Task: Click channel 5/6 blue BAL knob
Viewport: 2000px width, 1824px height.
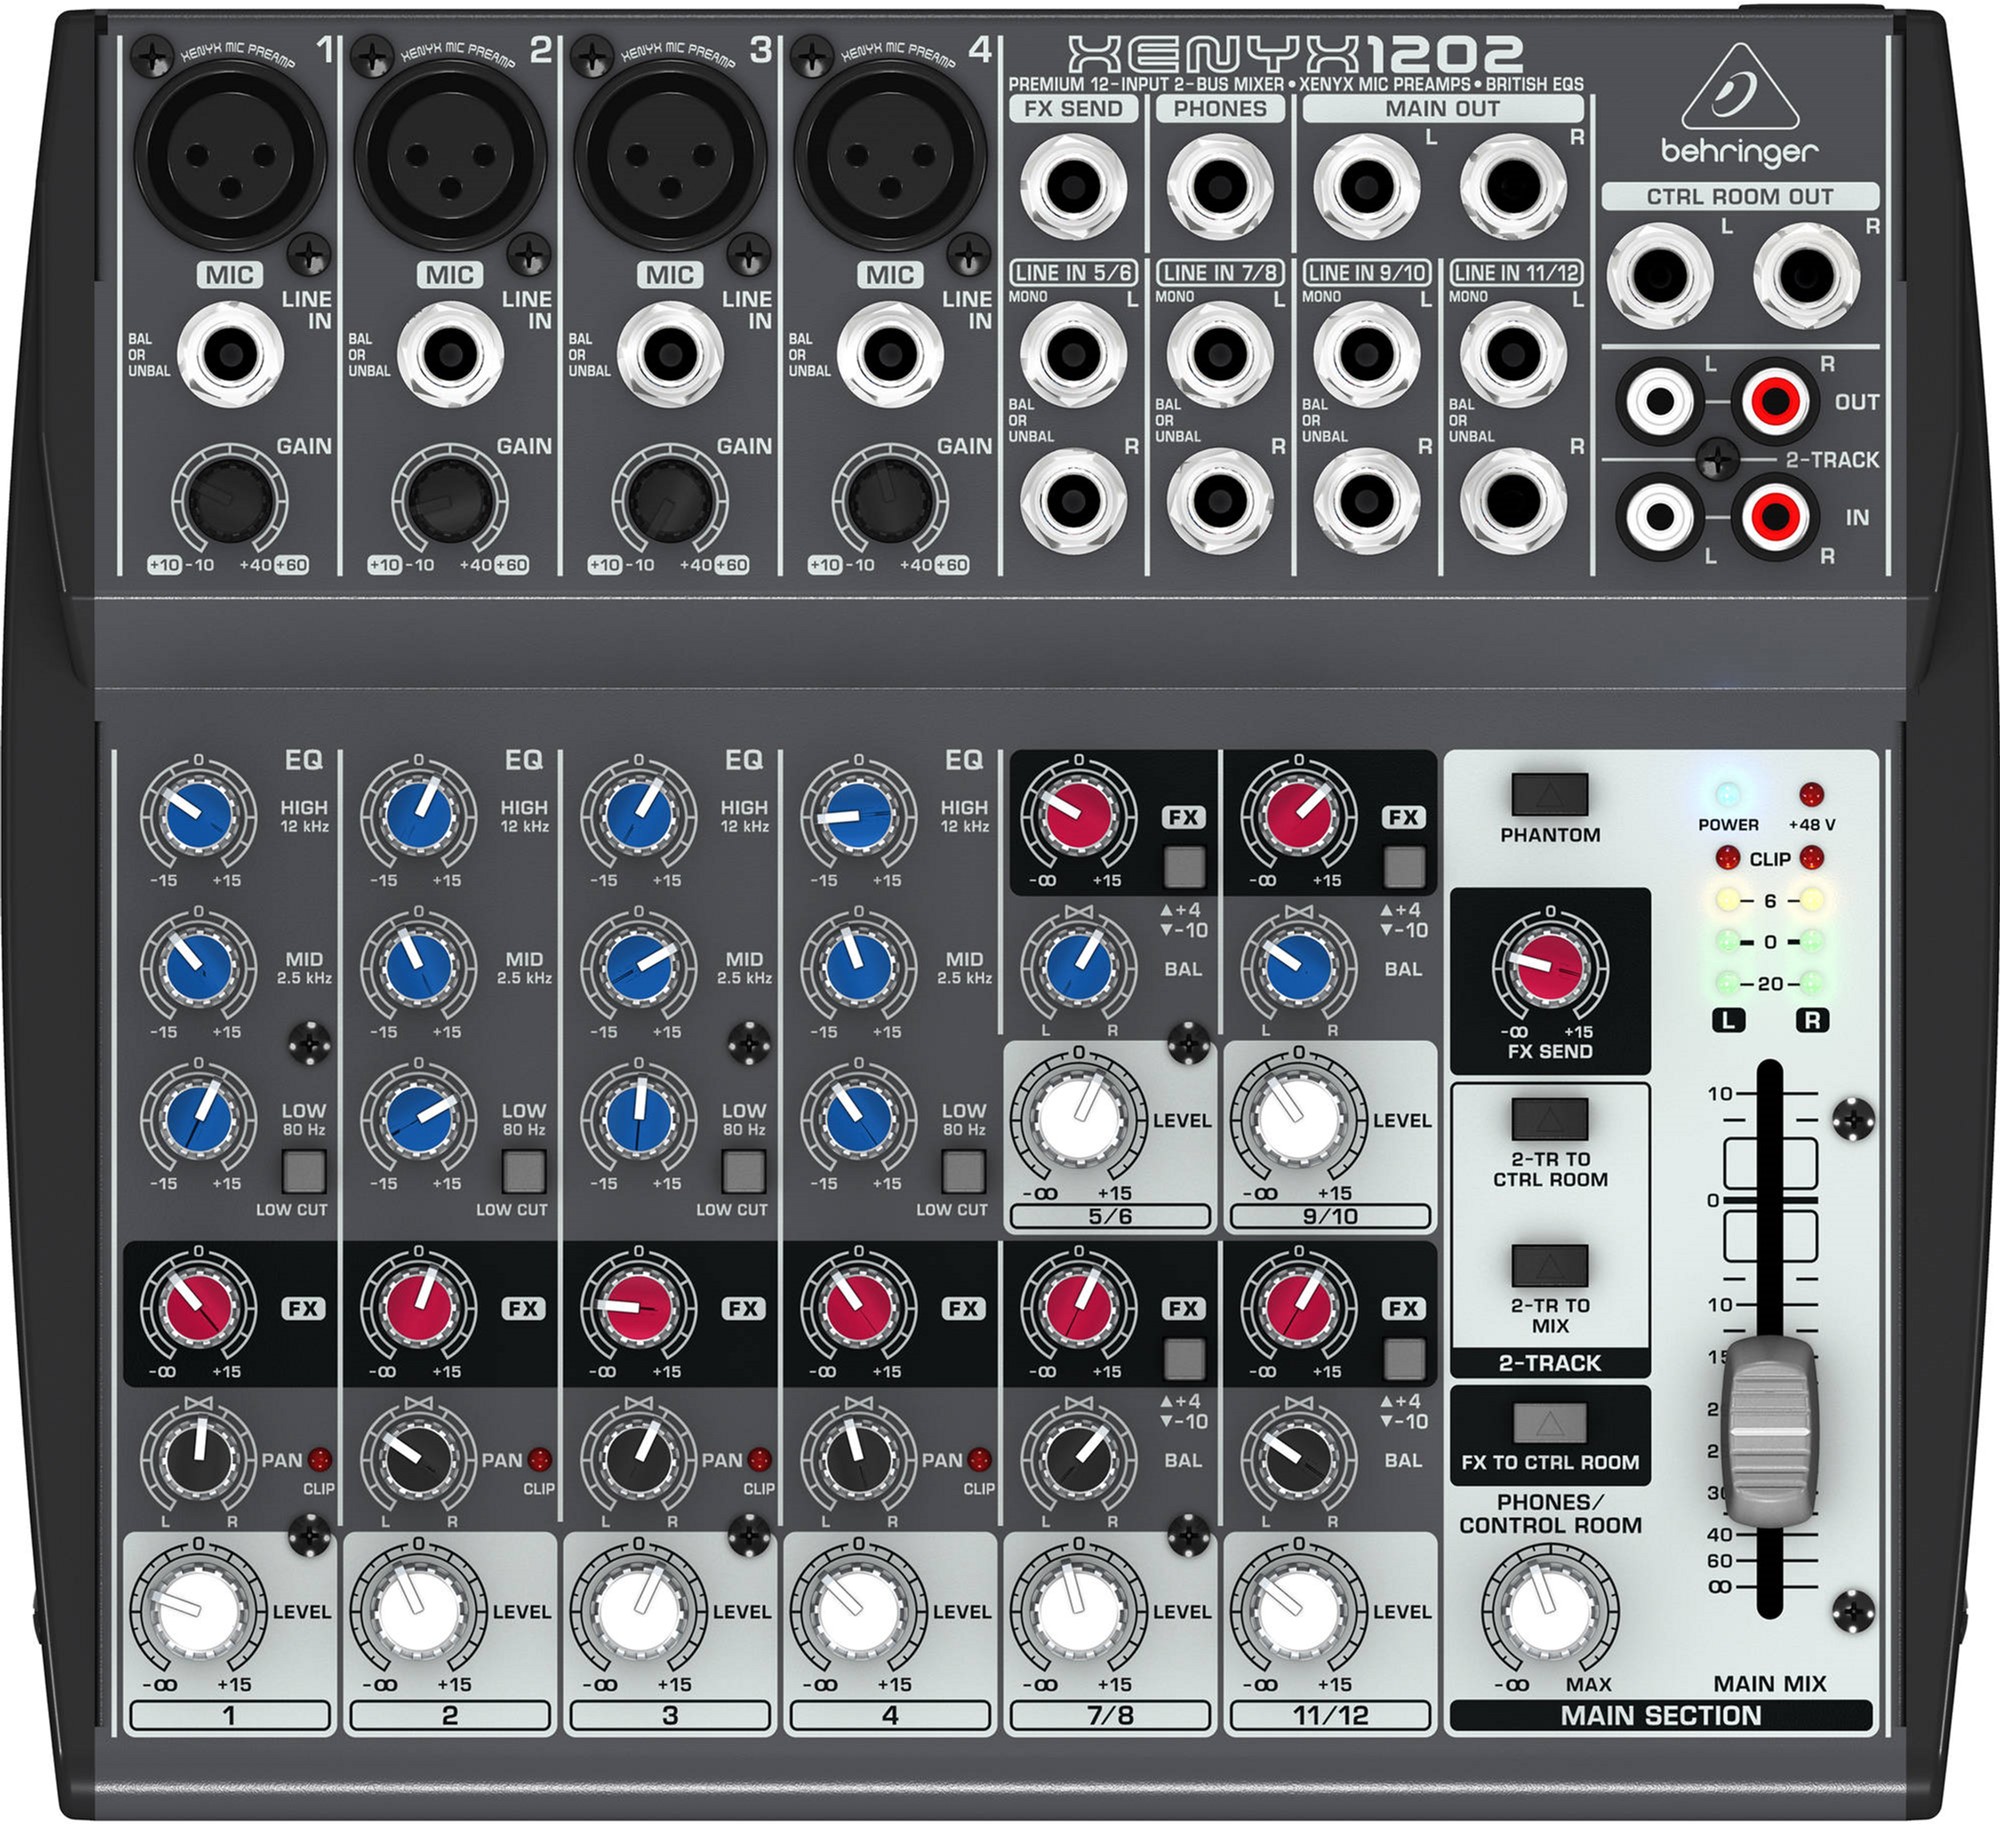Action: click(1079, 967)
